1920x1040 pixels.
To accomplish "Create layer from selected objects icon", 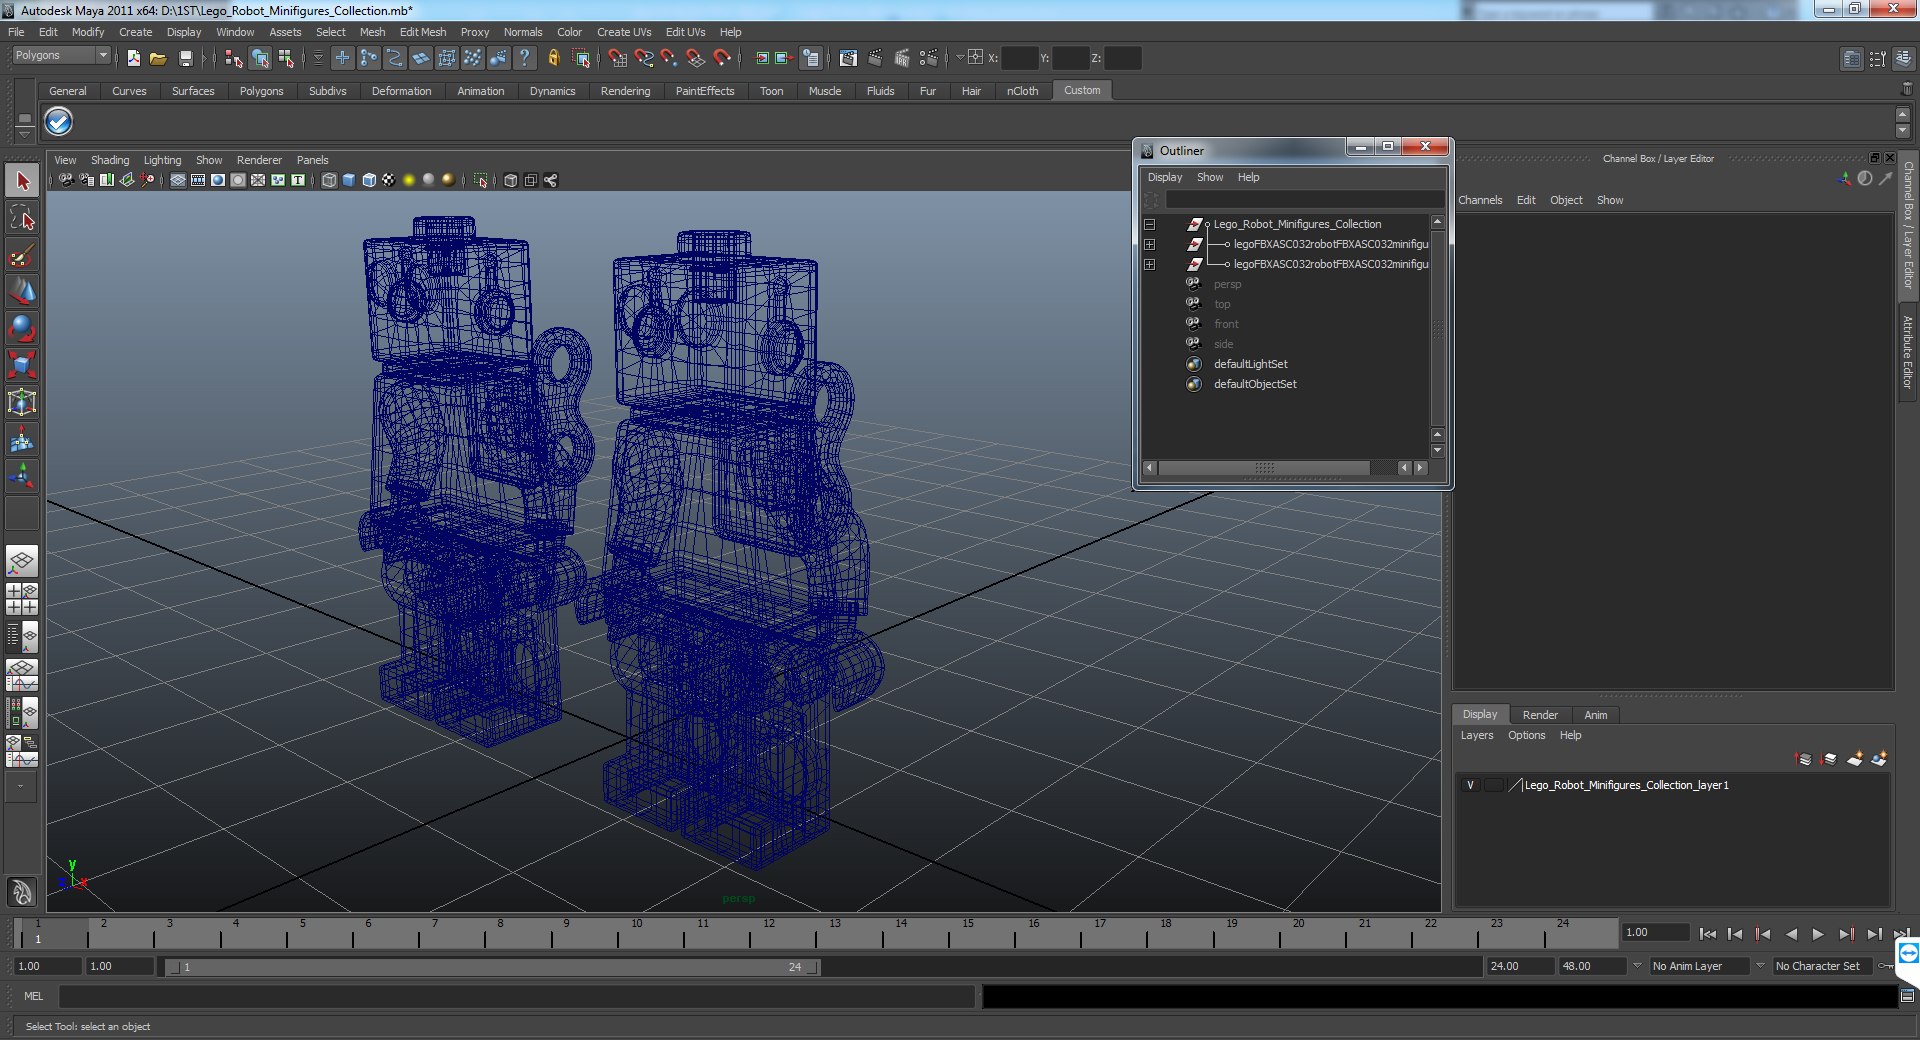I will coord(1879,759).
